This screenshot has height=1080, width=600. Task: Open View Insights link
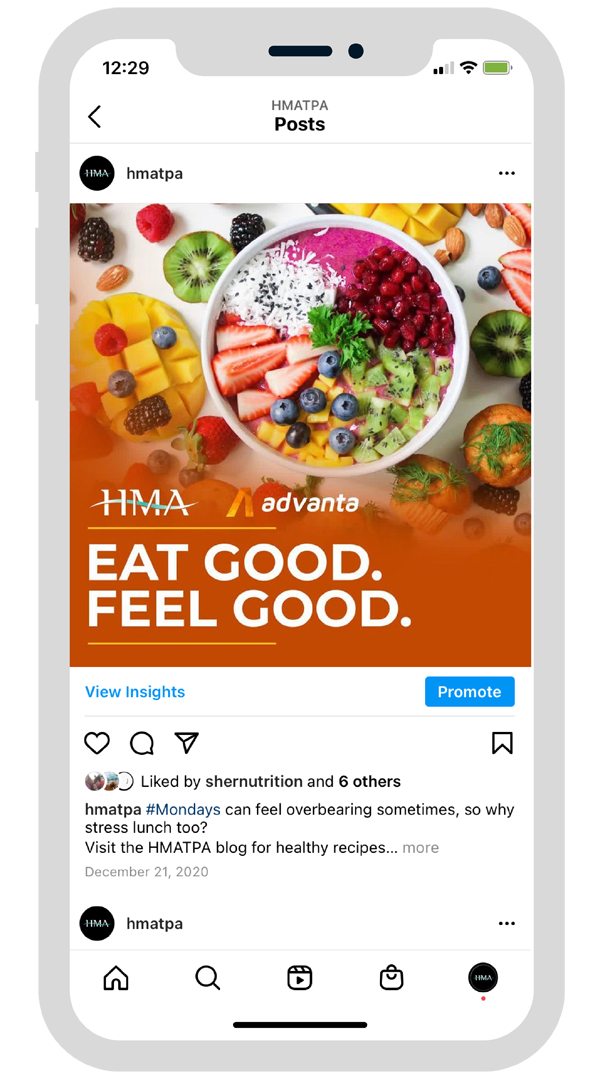(135, 692)
